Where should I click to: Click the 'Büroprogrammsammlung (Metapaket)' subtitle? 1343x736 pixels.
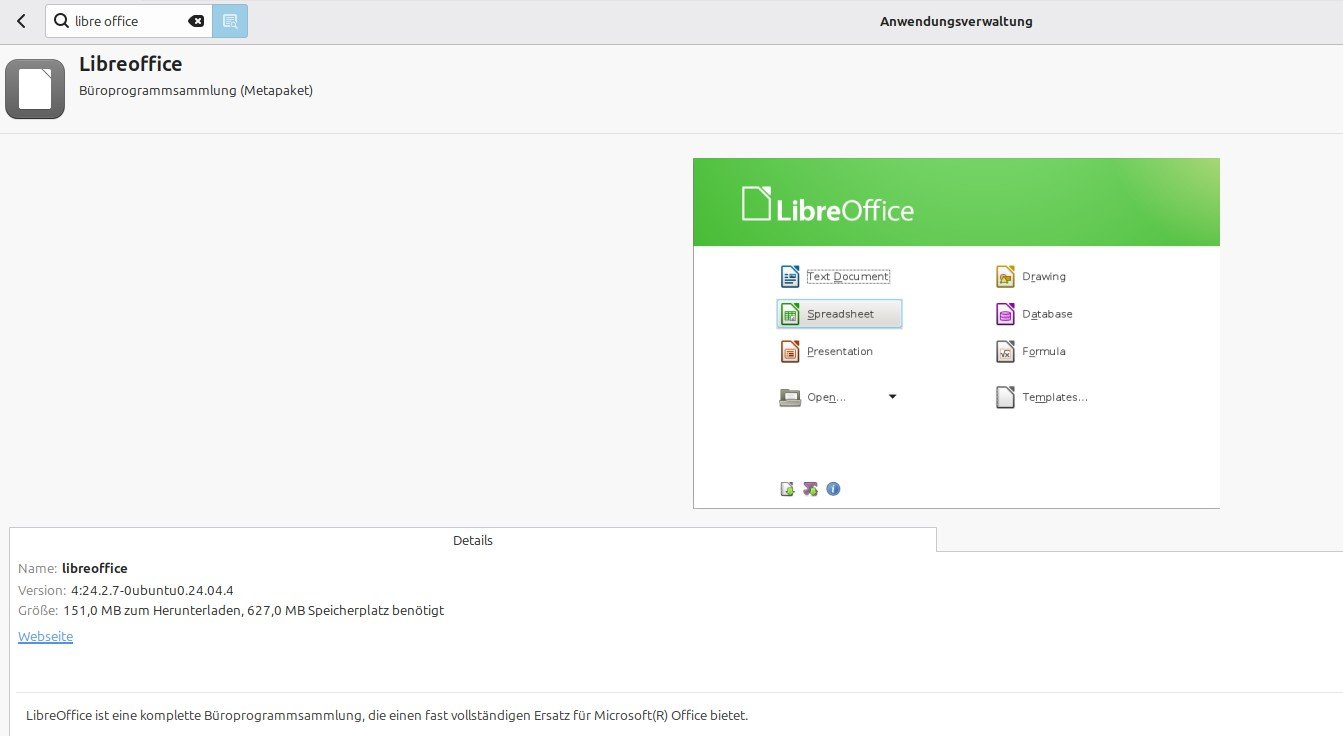(196, 91)
